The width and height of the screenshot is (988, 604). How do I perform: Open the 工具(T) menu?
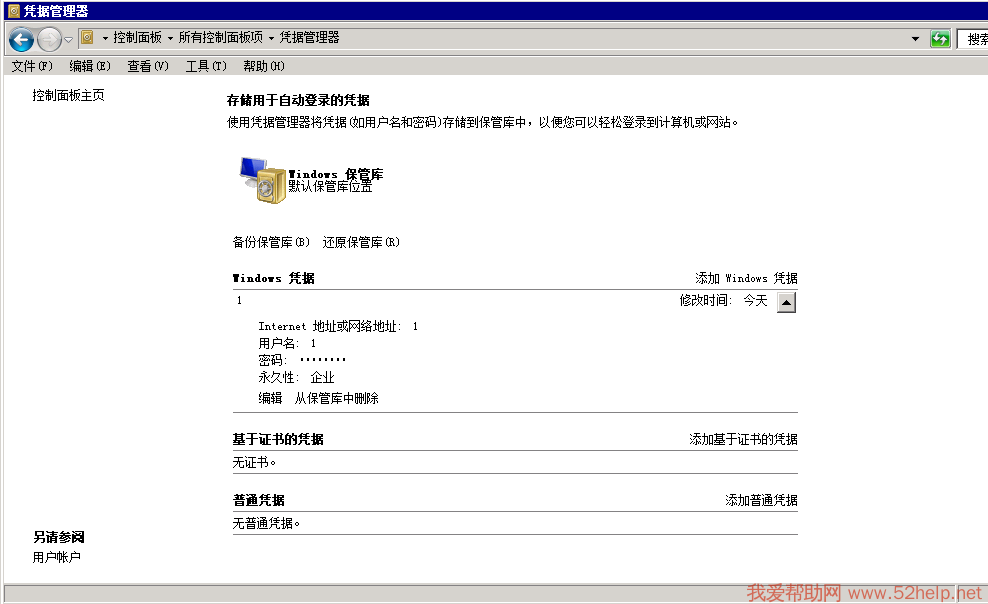(x=206, y=66)
